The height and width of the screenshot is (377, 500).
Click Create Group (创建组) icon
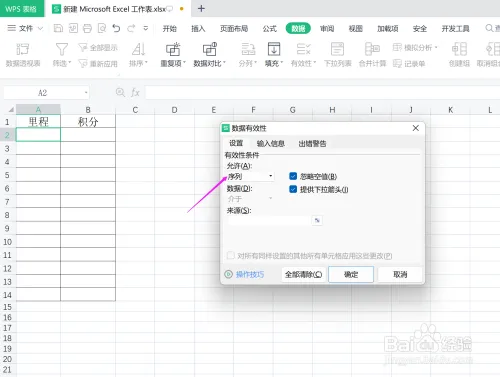[459, 55]
